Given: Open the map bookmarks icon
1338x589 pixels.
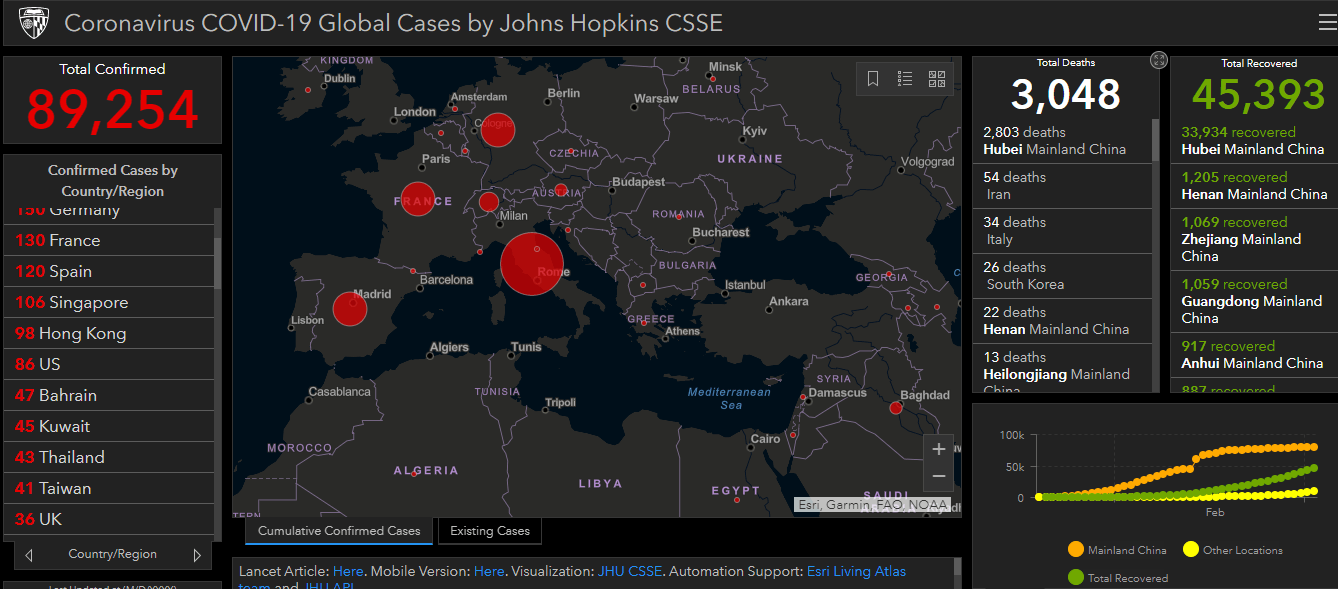Looking at the screenshot, I should click(x=873, y=79).
